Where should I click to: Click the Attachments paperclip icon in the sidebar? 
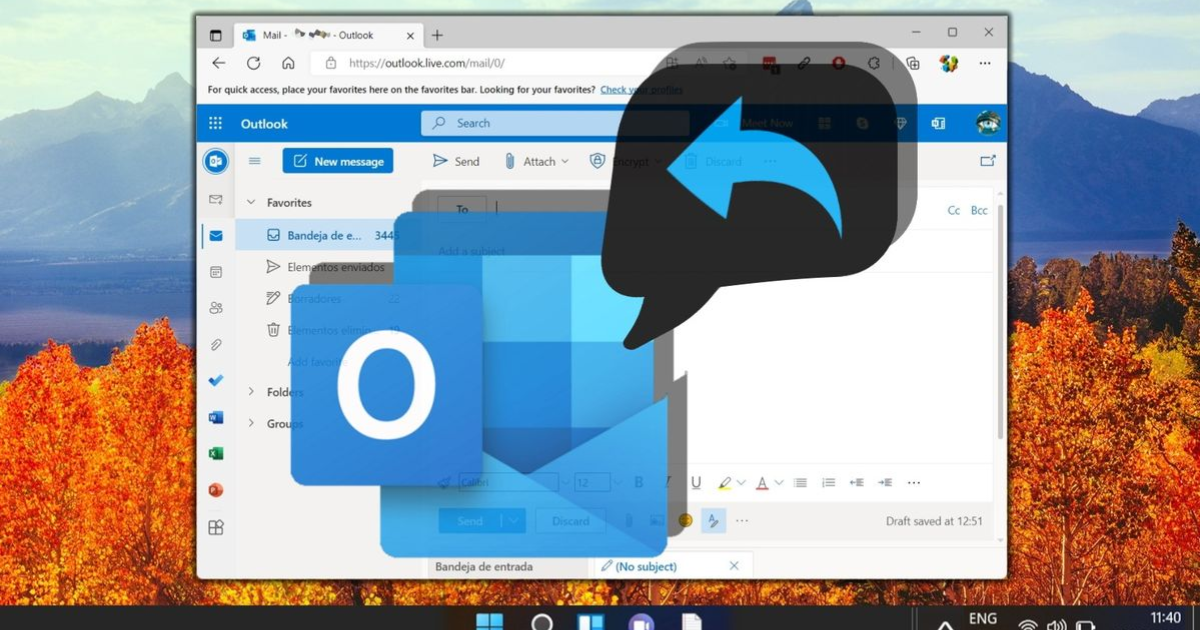pos(215,344)
